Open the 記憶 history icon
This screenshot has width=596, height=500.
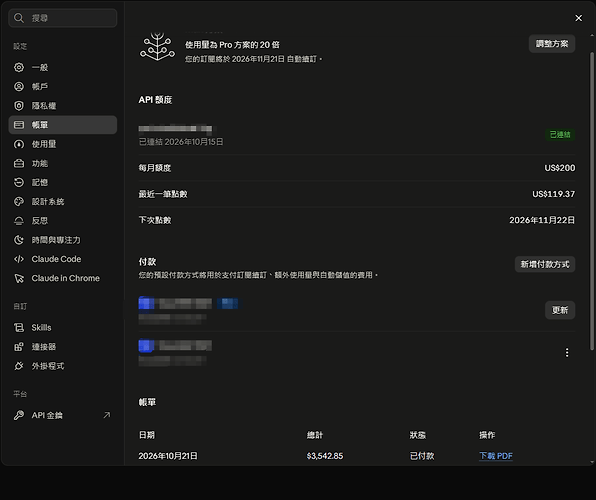(19, 183)
